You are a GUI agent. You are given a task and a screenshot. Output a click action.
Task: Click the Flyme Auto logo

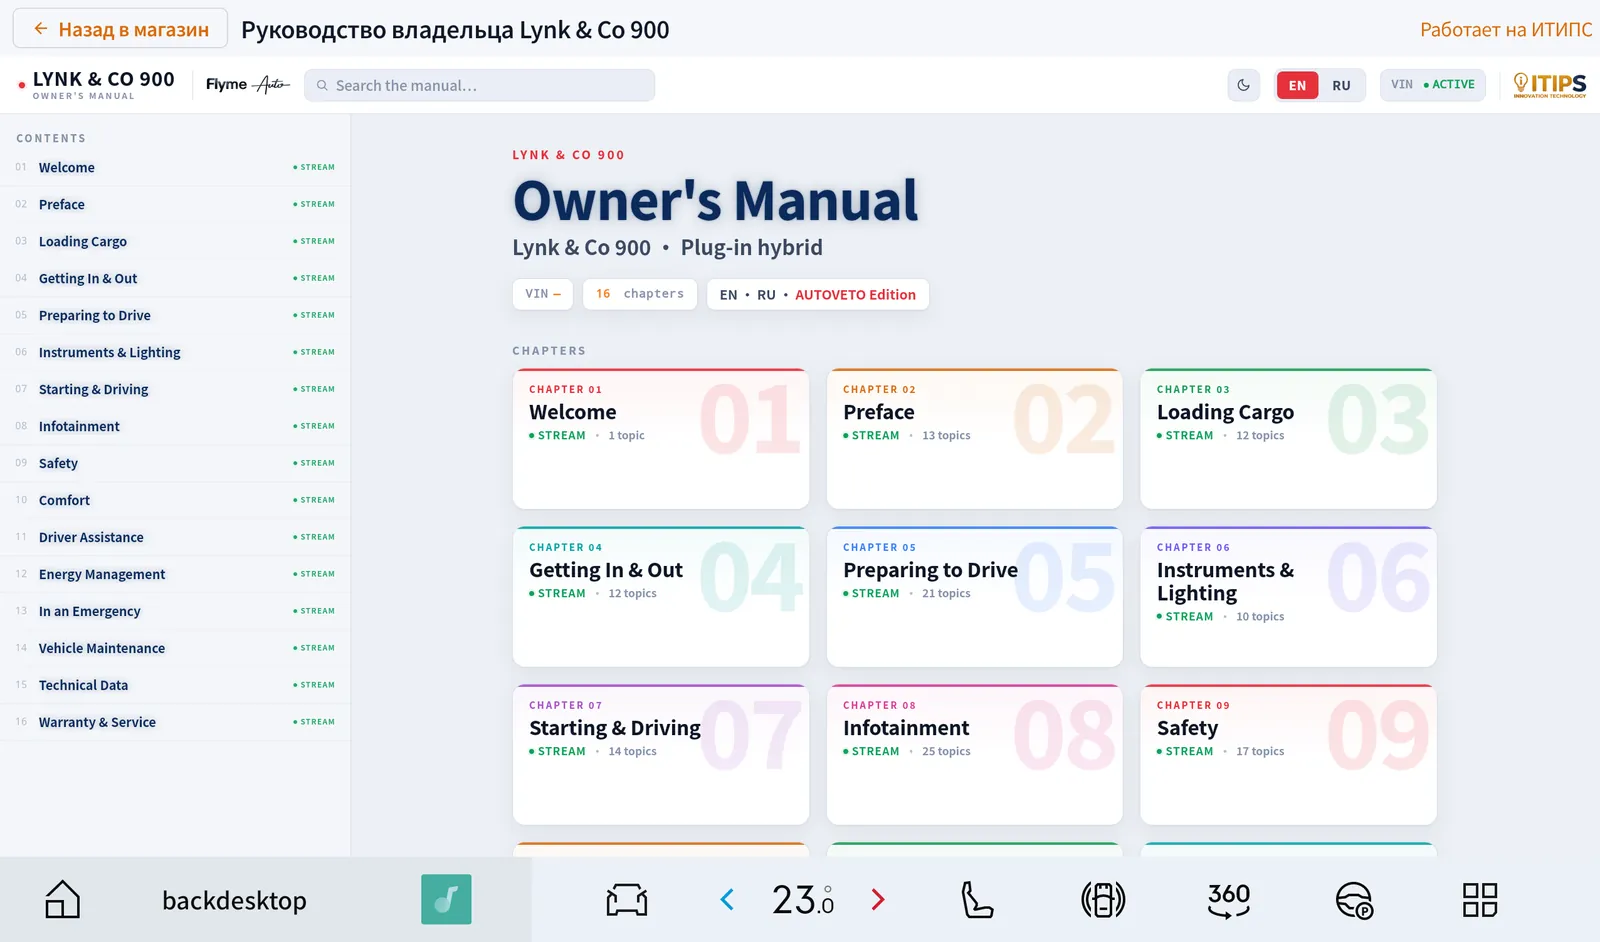point(248,85)
